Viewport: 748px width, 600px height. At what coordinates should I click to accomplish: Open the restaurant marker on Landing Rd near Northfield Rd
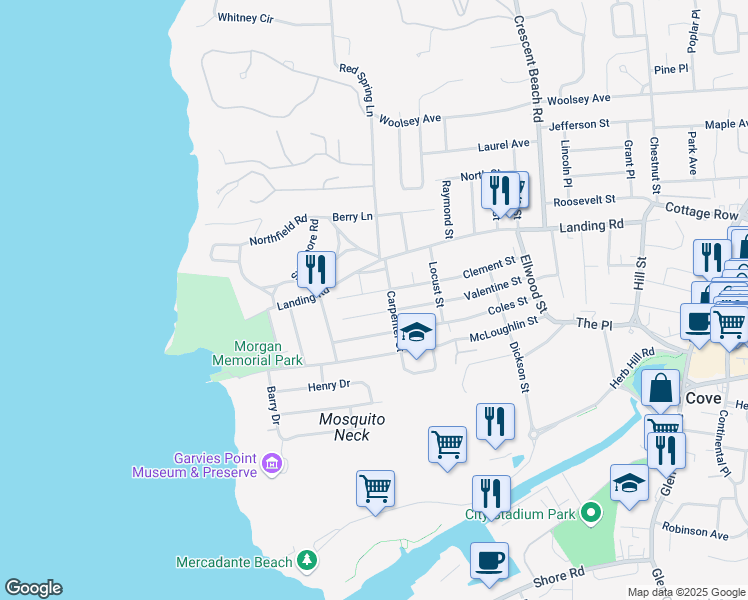[316, 272]
